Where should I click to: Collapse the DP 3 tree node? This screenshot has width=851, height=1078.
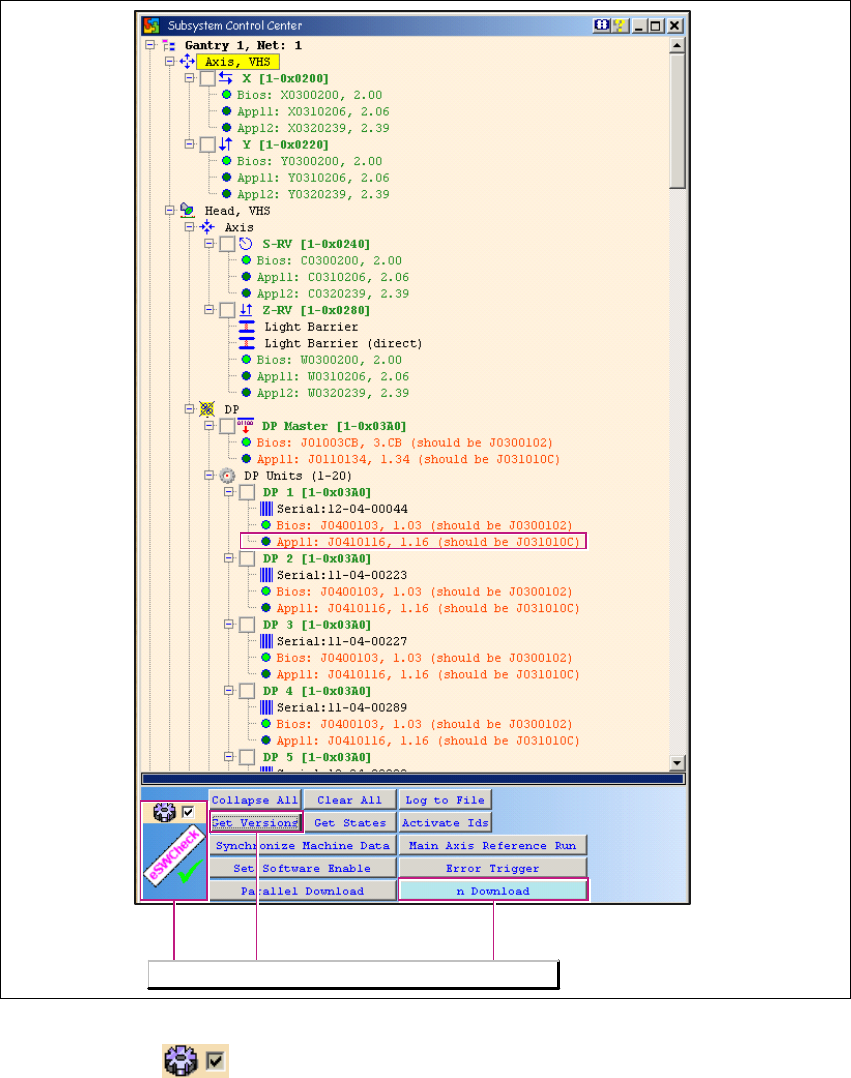[229, 624]
